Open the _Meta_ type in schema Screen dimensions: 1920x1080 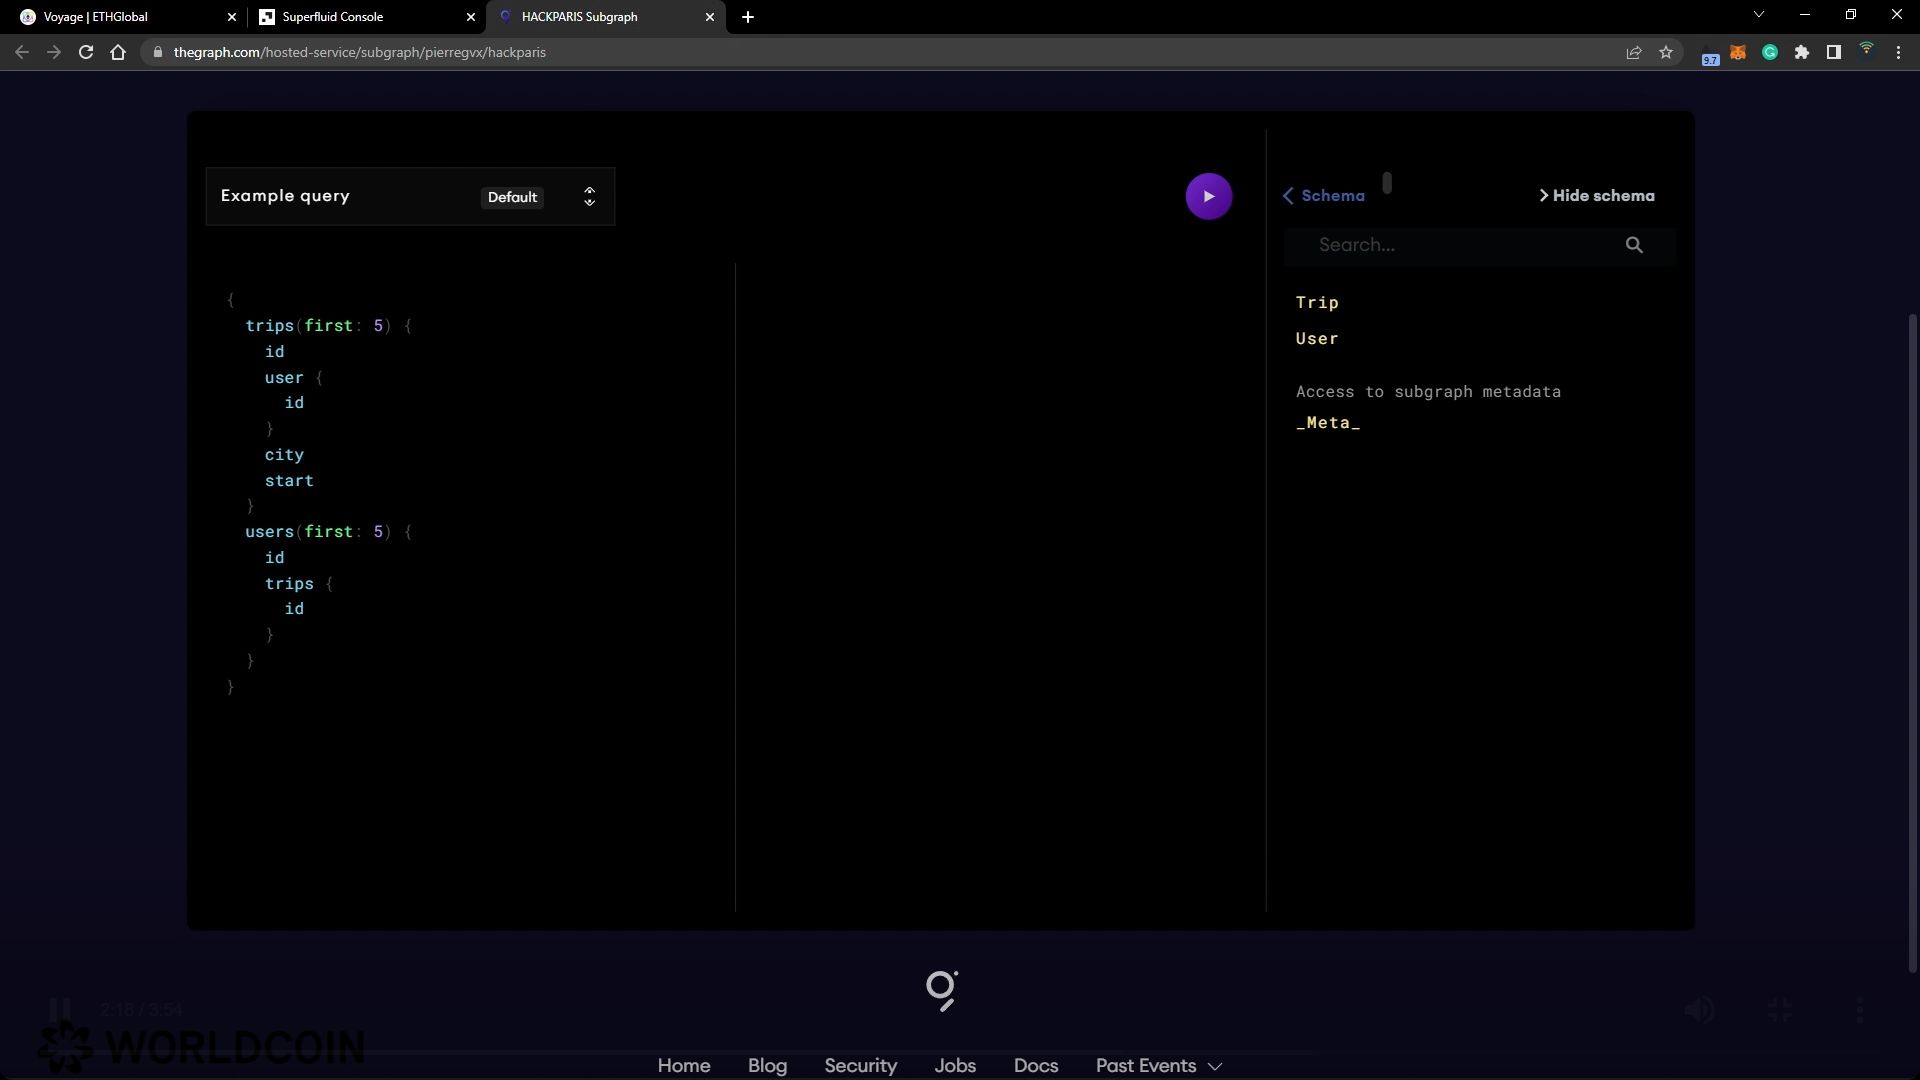[1328, 423]
